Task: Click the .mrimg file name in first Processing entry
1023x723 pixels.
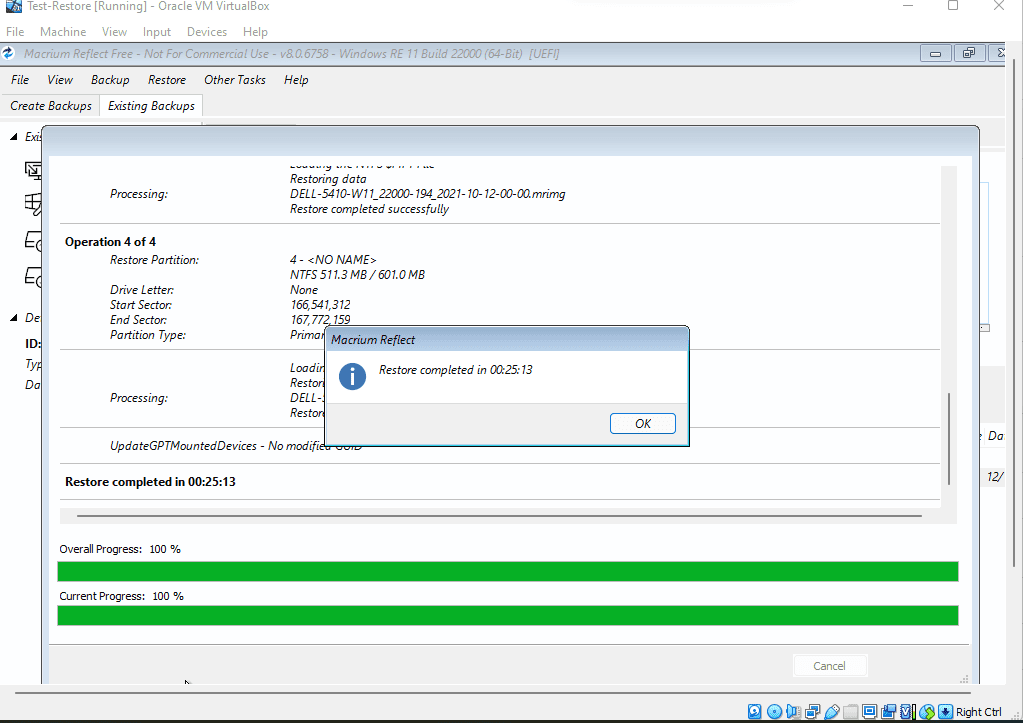Action: coord(427,194)
